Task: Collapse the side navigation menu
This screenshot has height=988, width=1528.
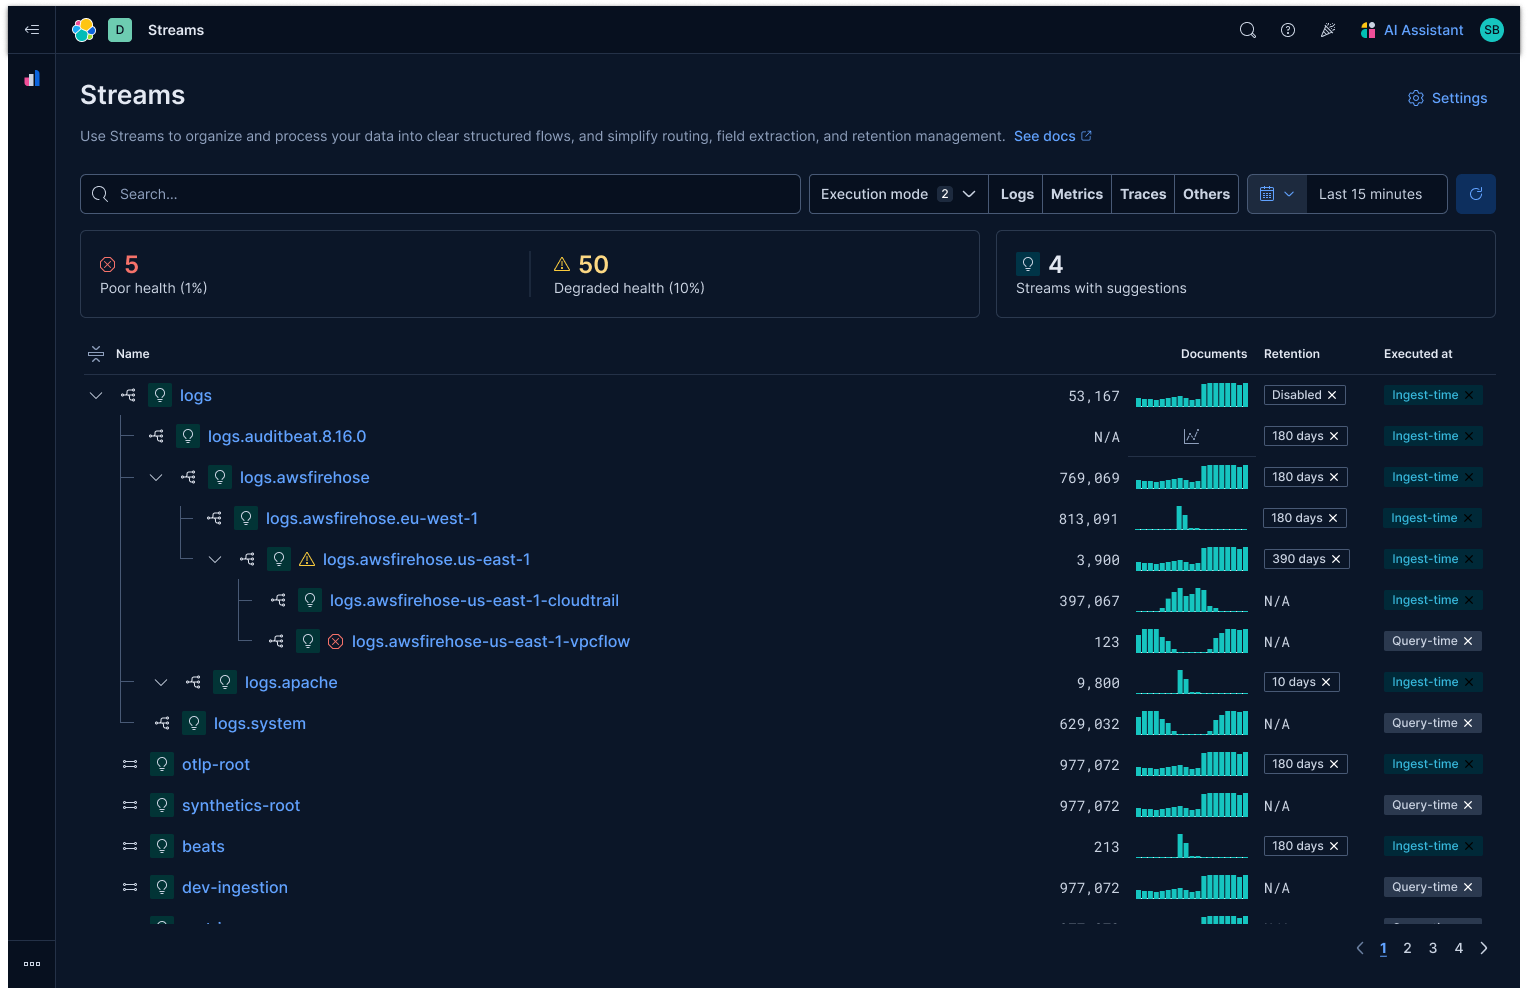Action: coord(32,30)
